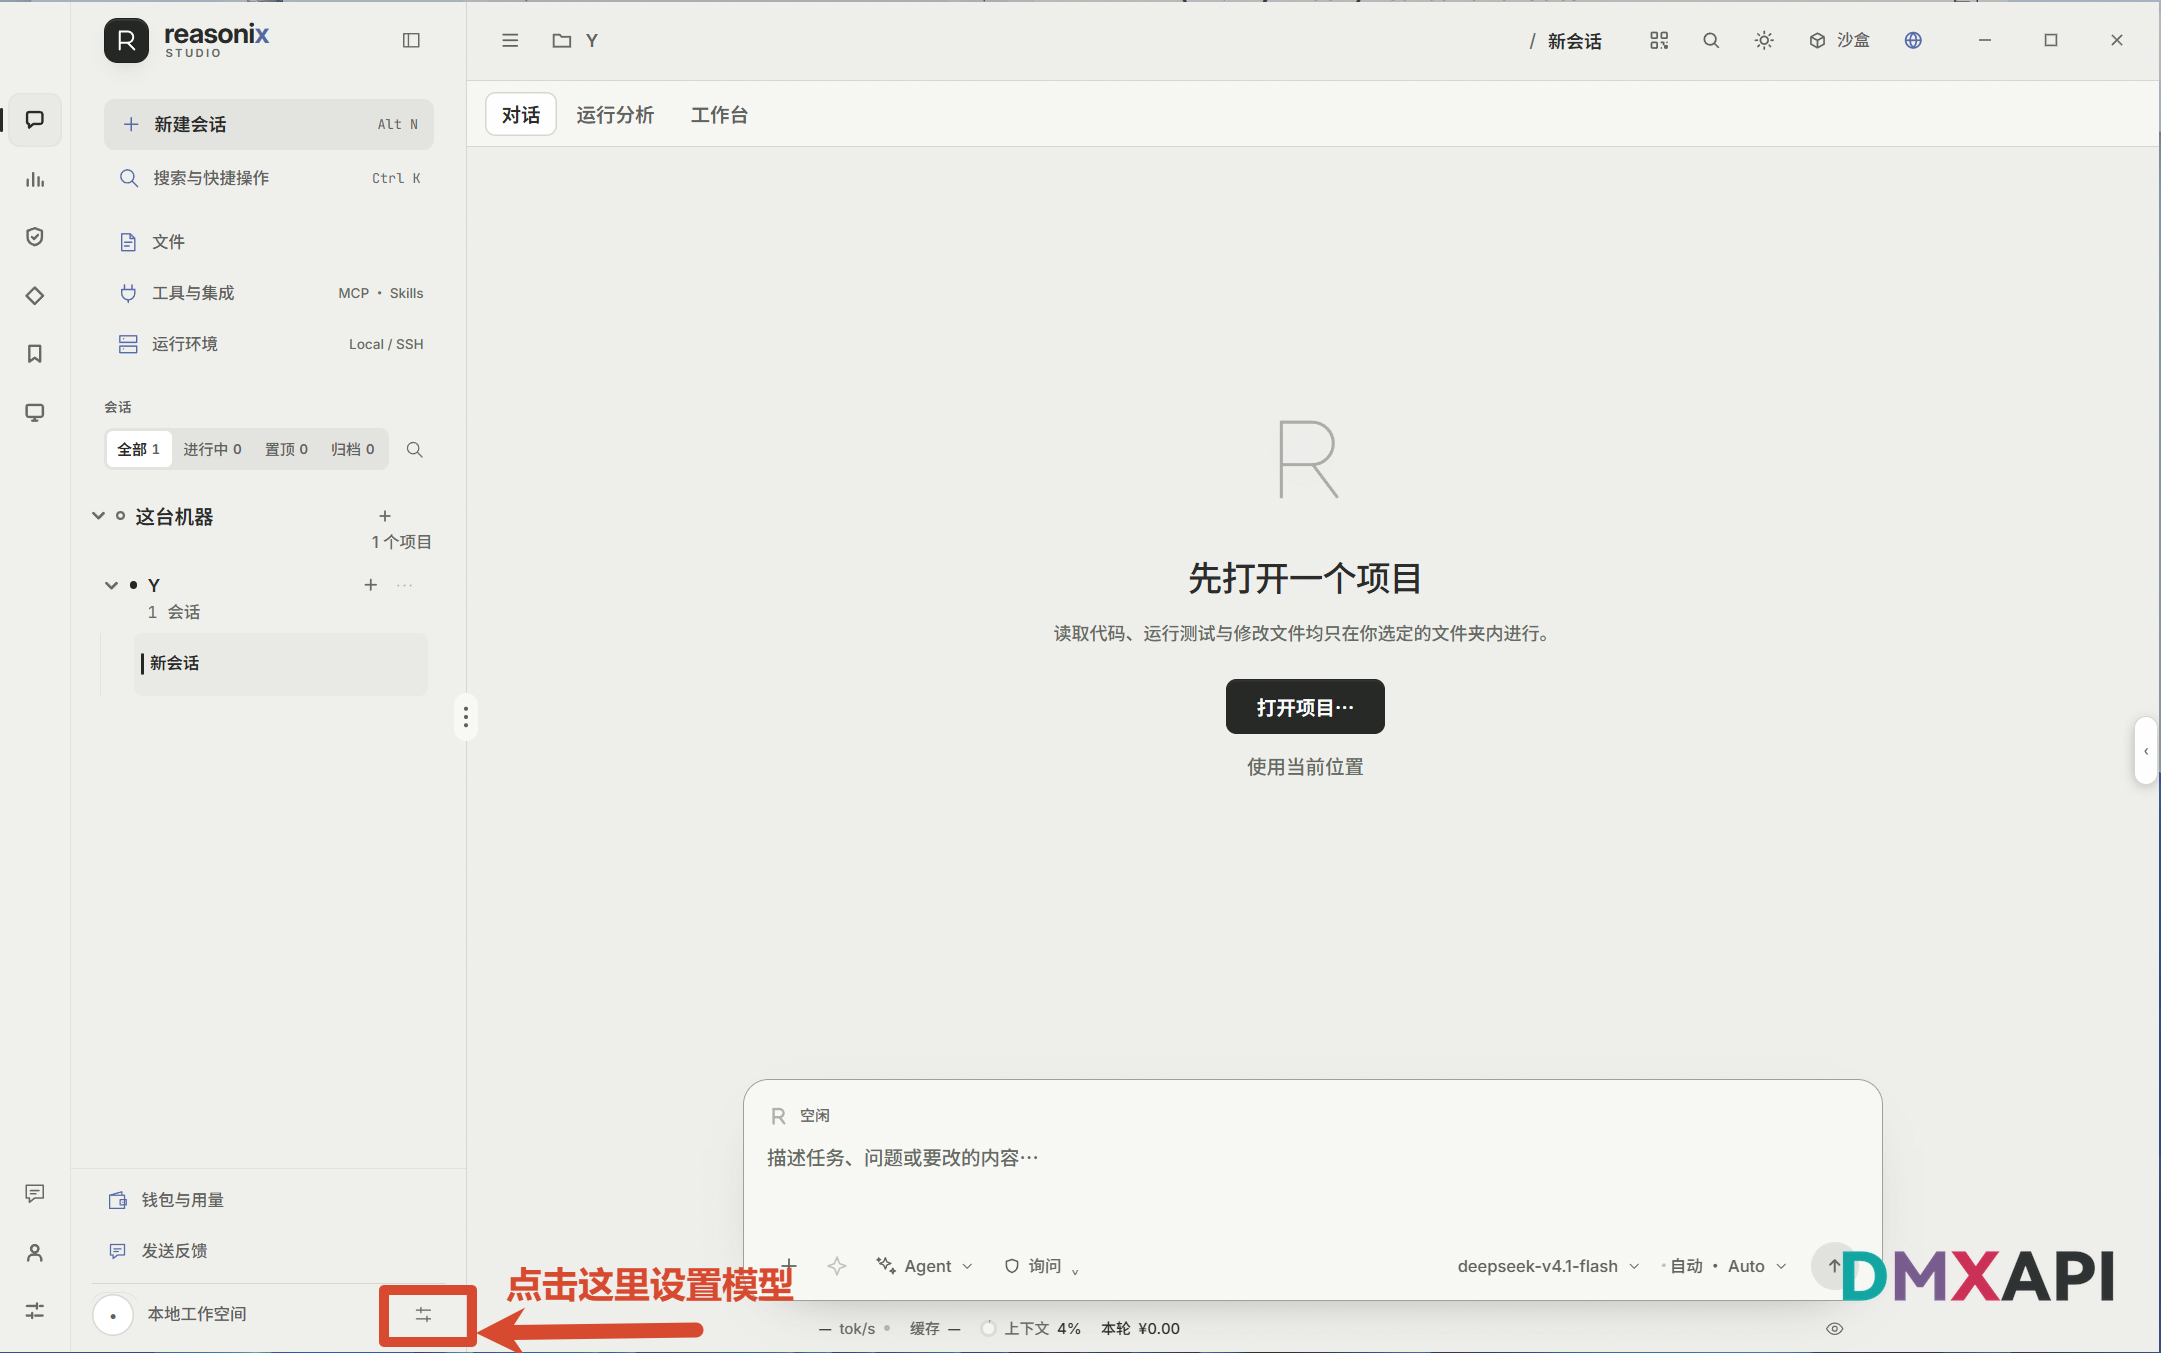Search using the magnifier in title bar
Viewport: 2161px width, 1353px height.
1711,40
